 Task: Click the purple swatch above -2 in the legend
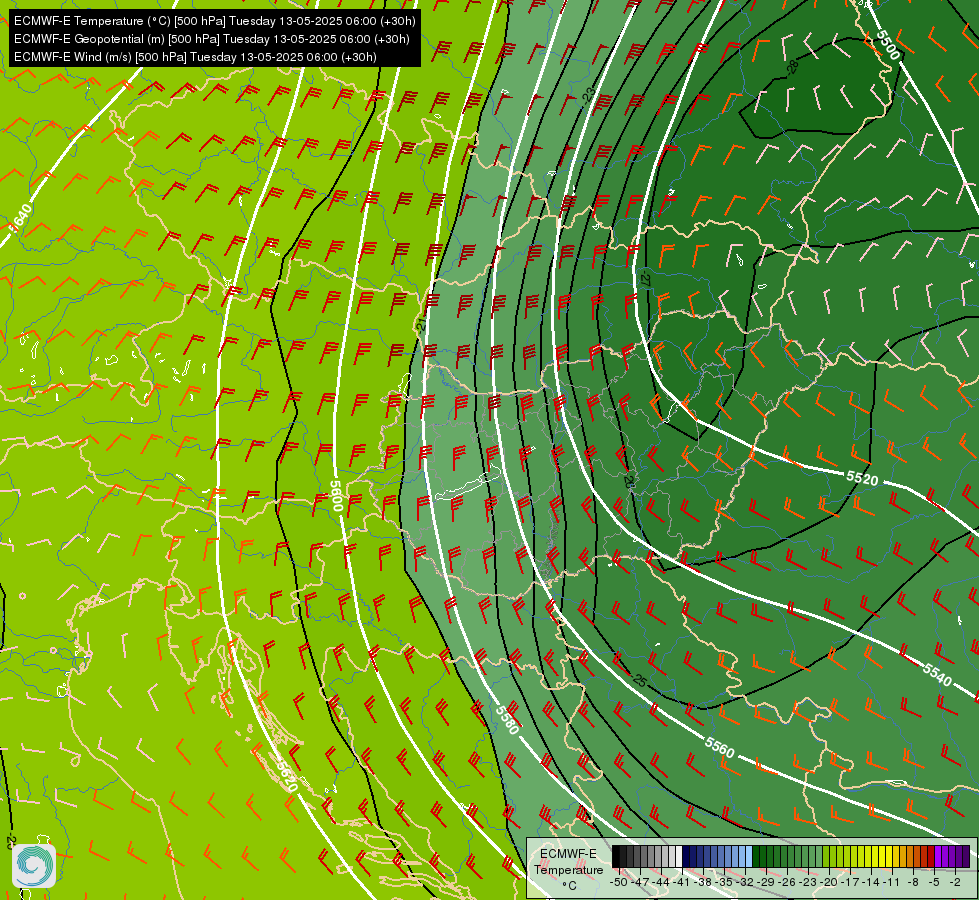coord(952,856)
